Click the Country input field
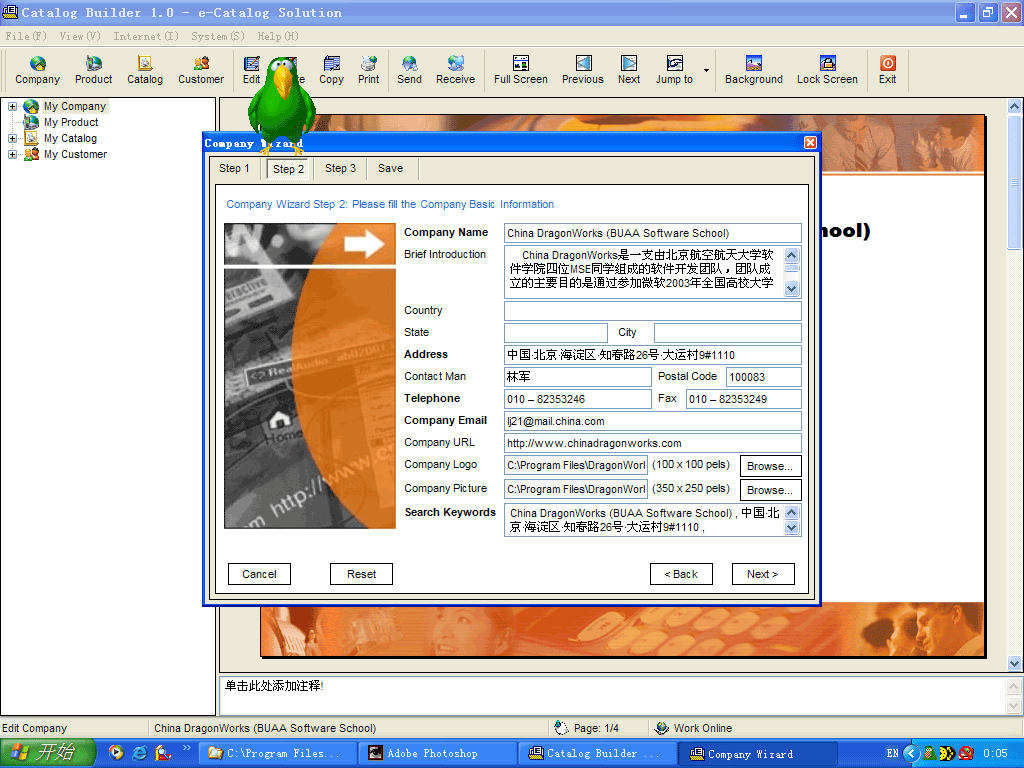 pyautogui.click(x=652, y=311)
